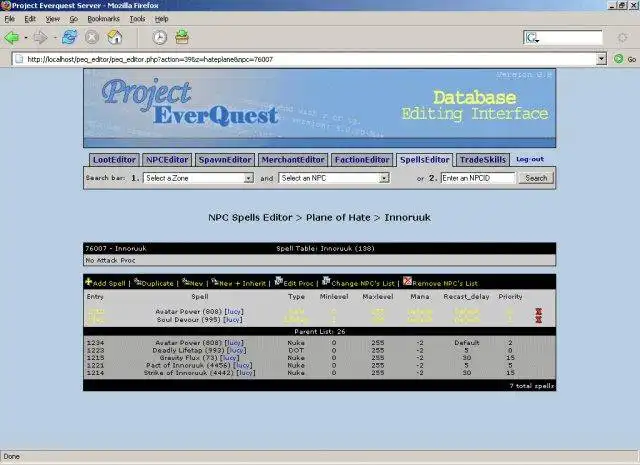Go back with the green arrow button

click(x=11, y=38)
